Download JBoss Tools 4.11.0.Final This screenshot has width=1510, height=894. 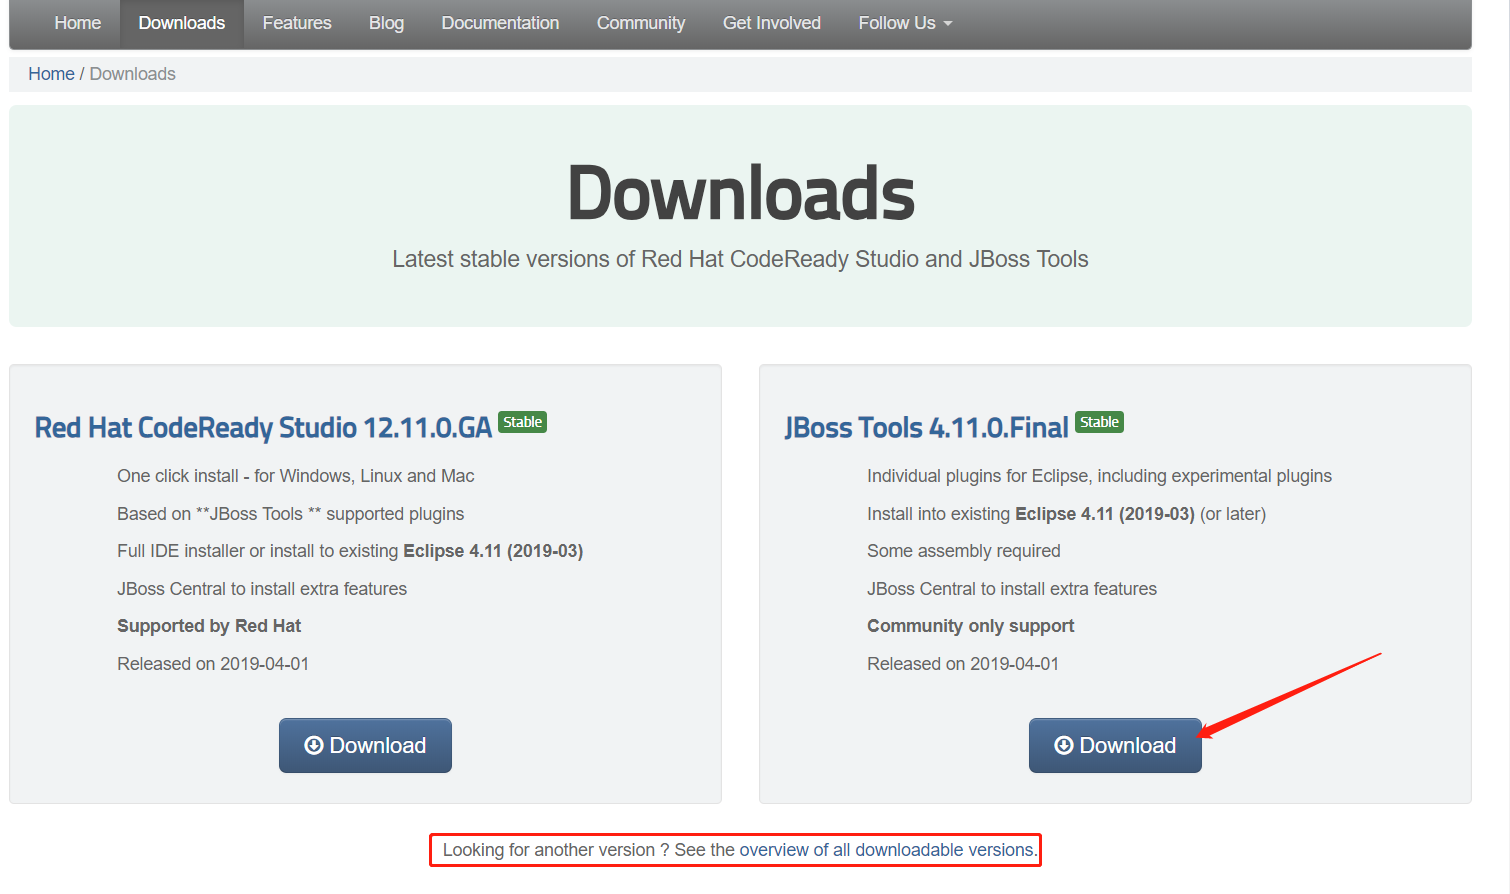(x=1115, y=745)
